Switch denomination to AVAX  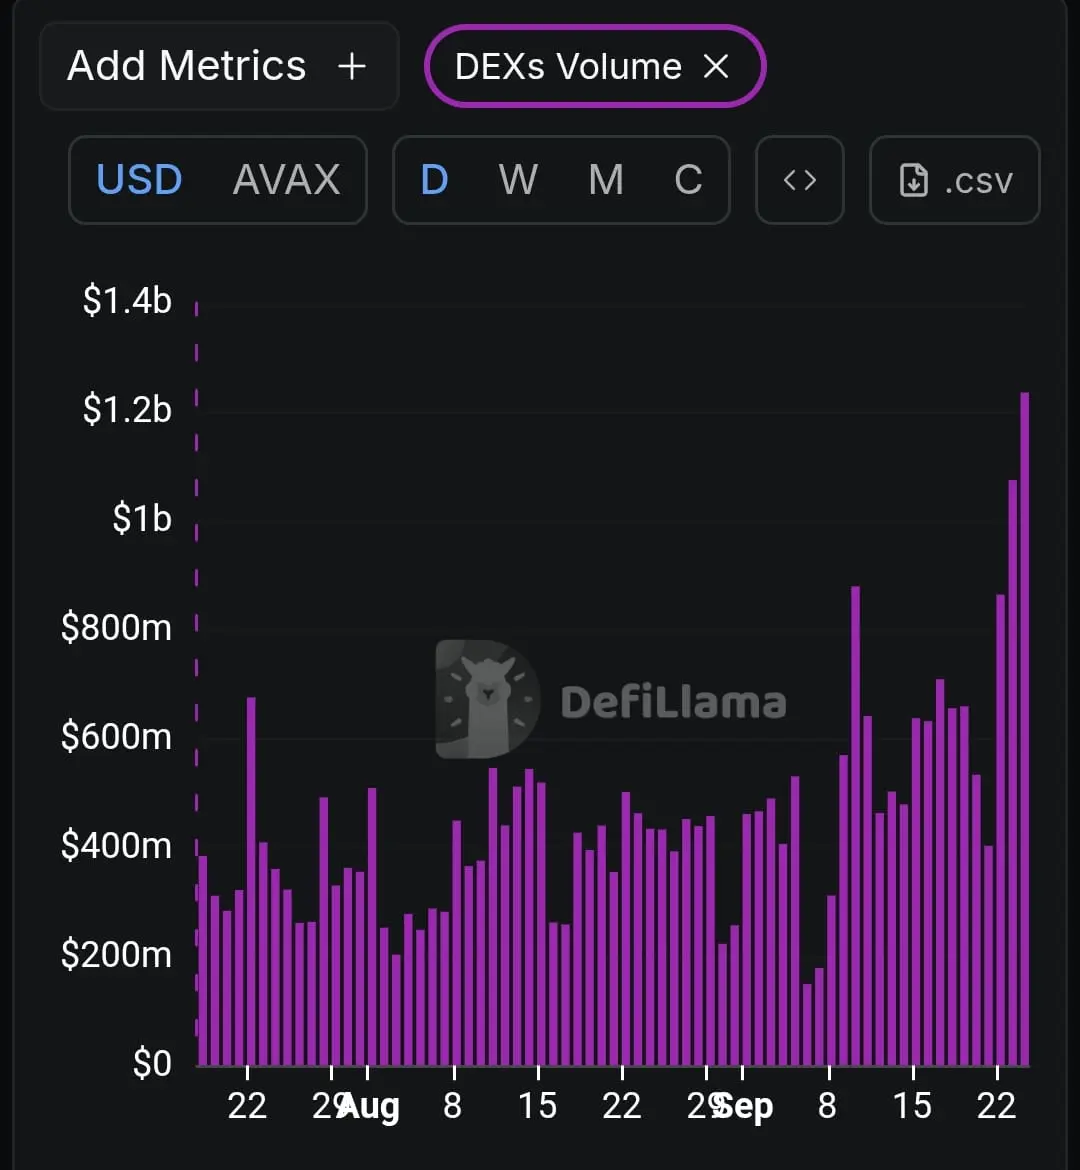tap(287, 180)
